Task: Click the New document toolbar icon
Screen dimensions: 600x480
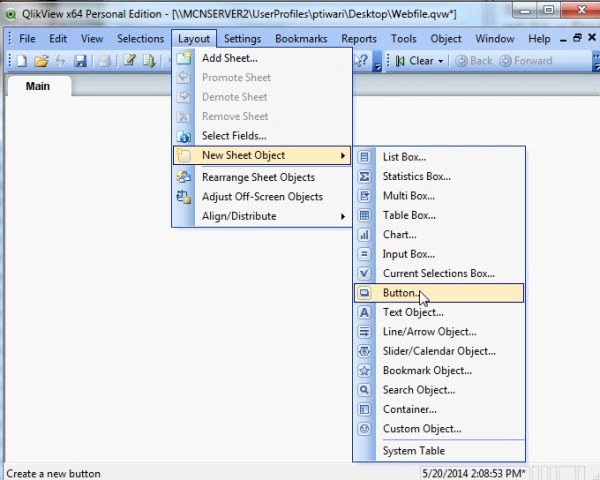Action: 22,61
